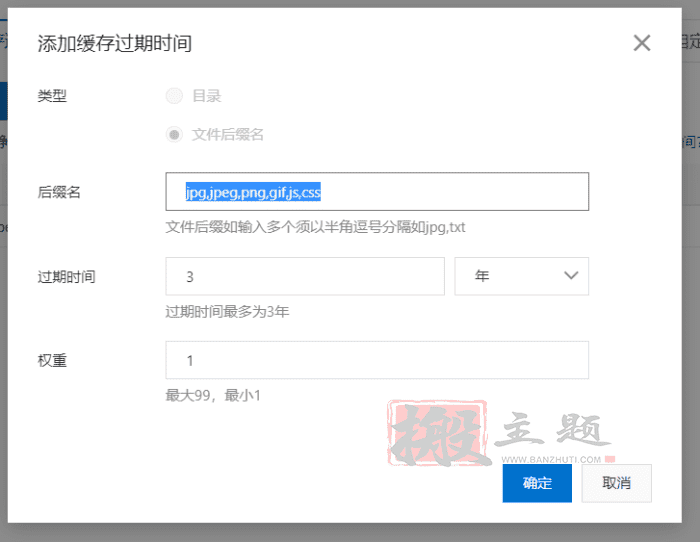Open the 年 time unit dropdown

pyautogui.click(x=521, y=276)
